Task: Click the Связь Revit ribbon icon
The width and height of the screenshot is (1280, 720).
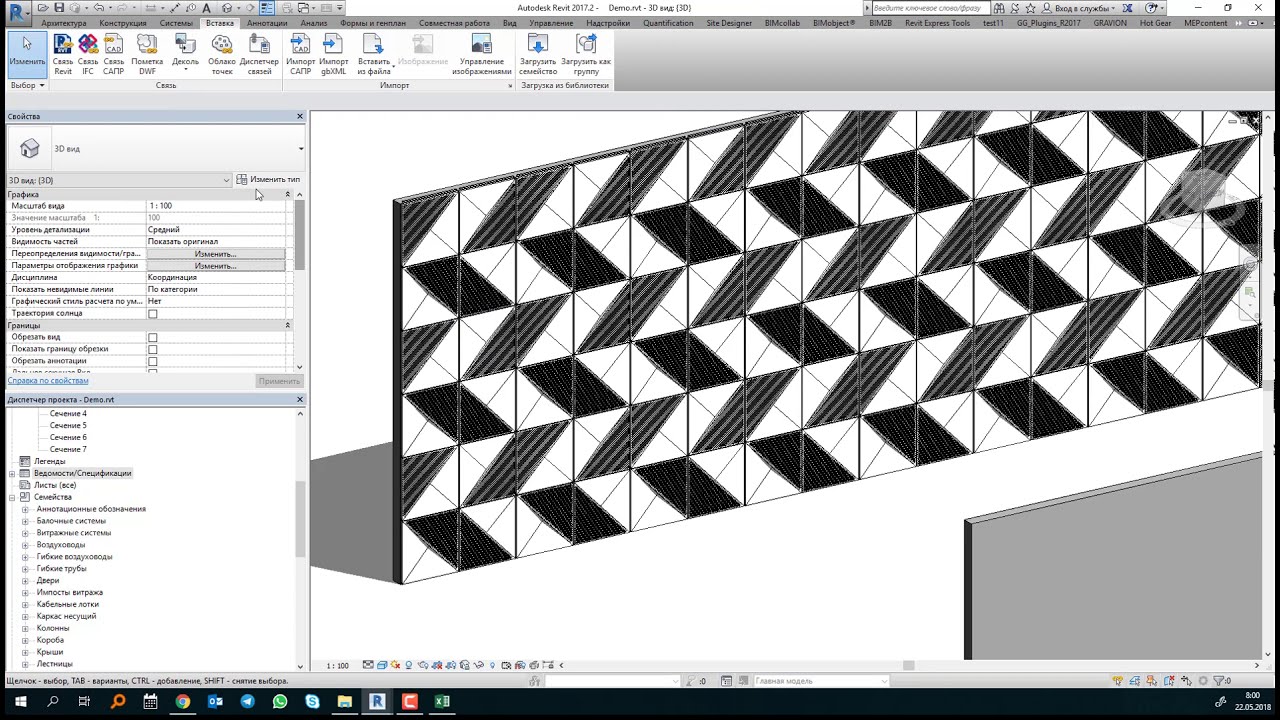Action: (63, 55)
